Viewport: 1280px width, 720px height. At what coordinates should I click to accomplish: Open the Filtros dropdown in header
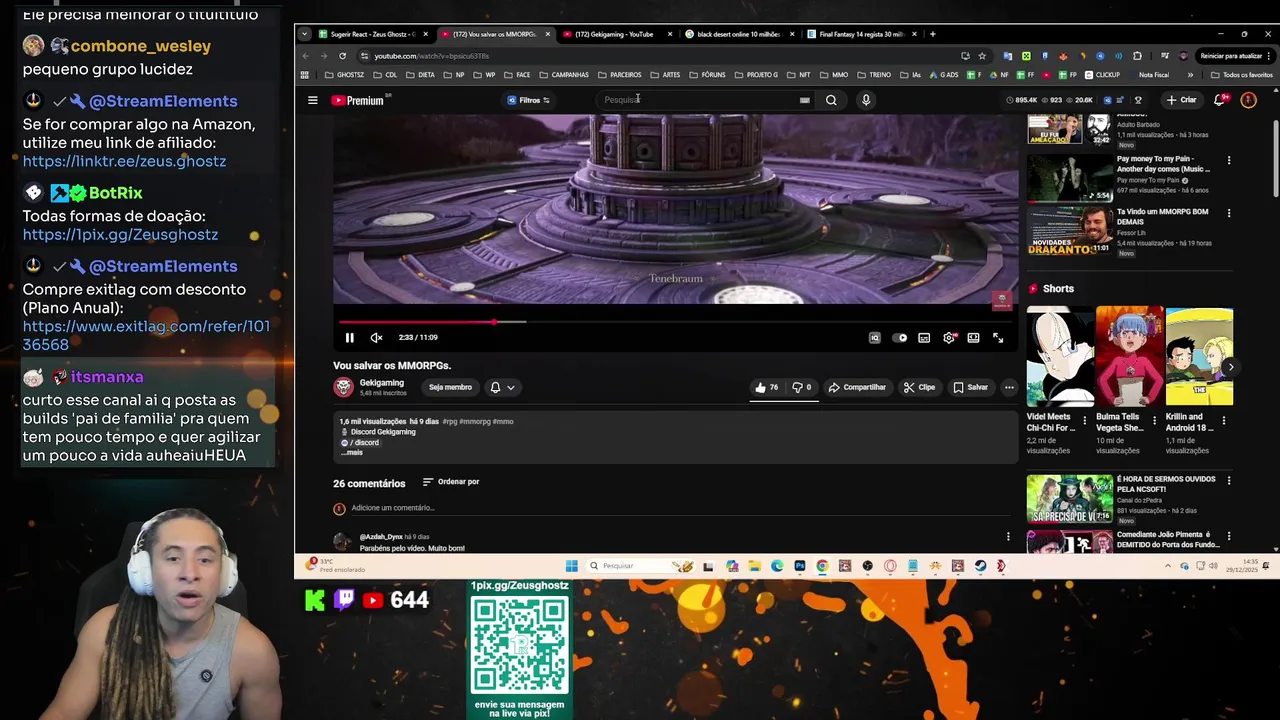coord(528,100)
